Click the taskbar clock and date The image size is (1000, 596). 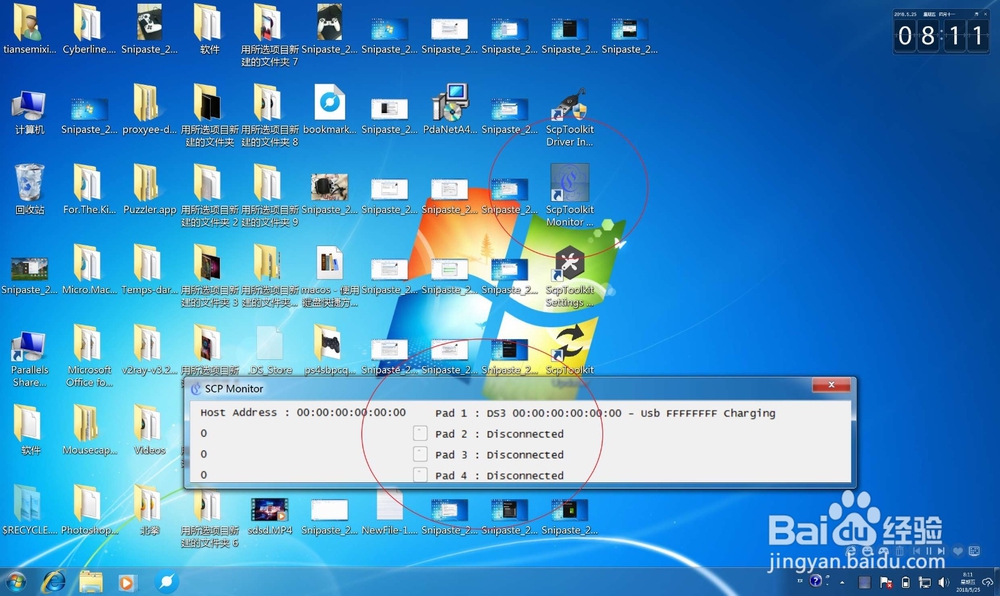968,582
